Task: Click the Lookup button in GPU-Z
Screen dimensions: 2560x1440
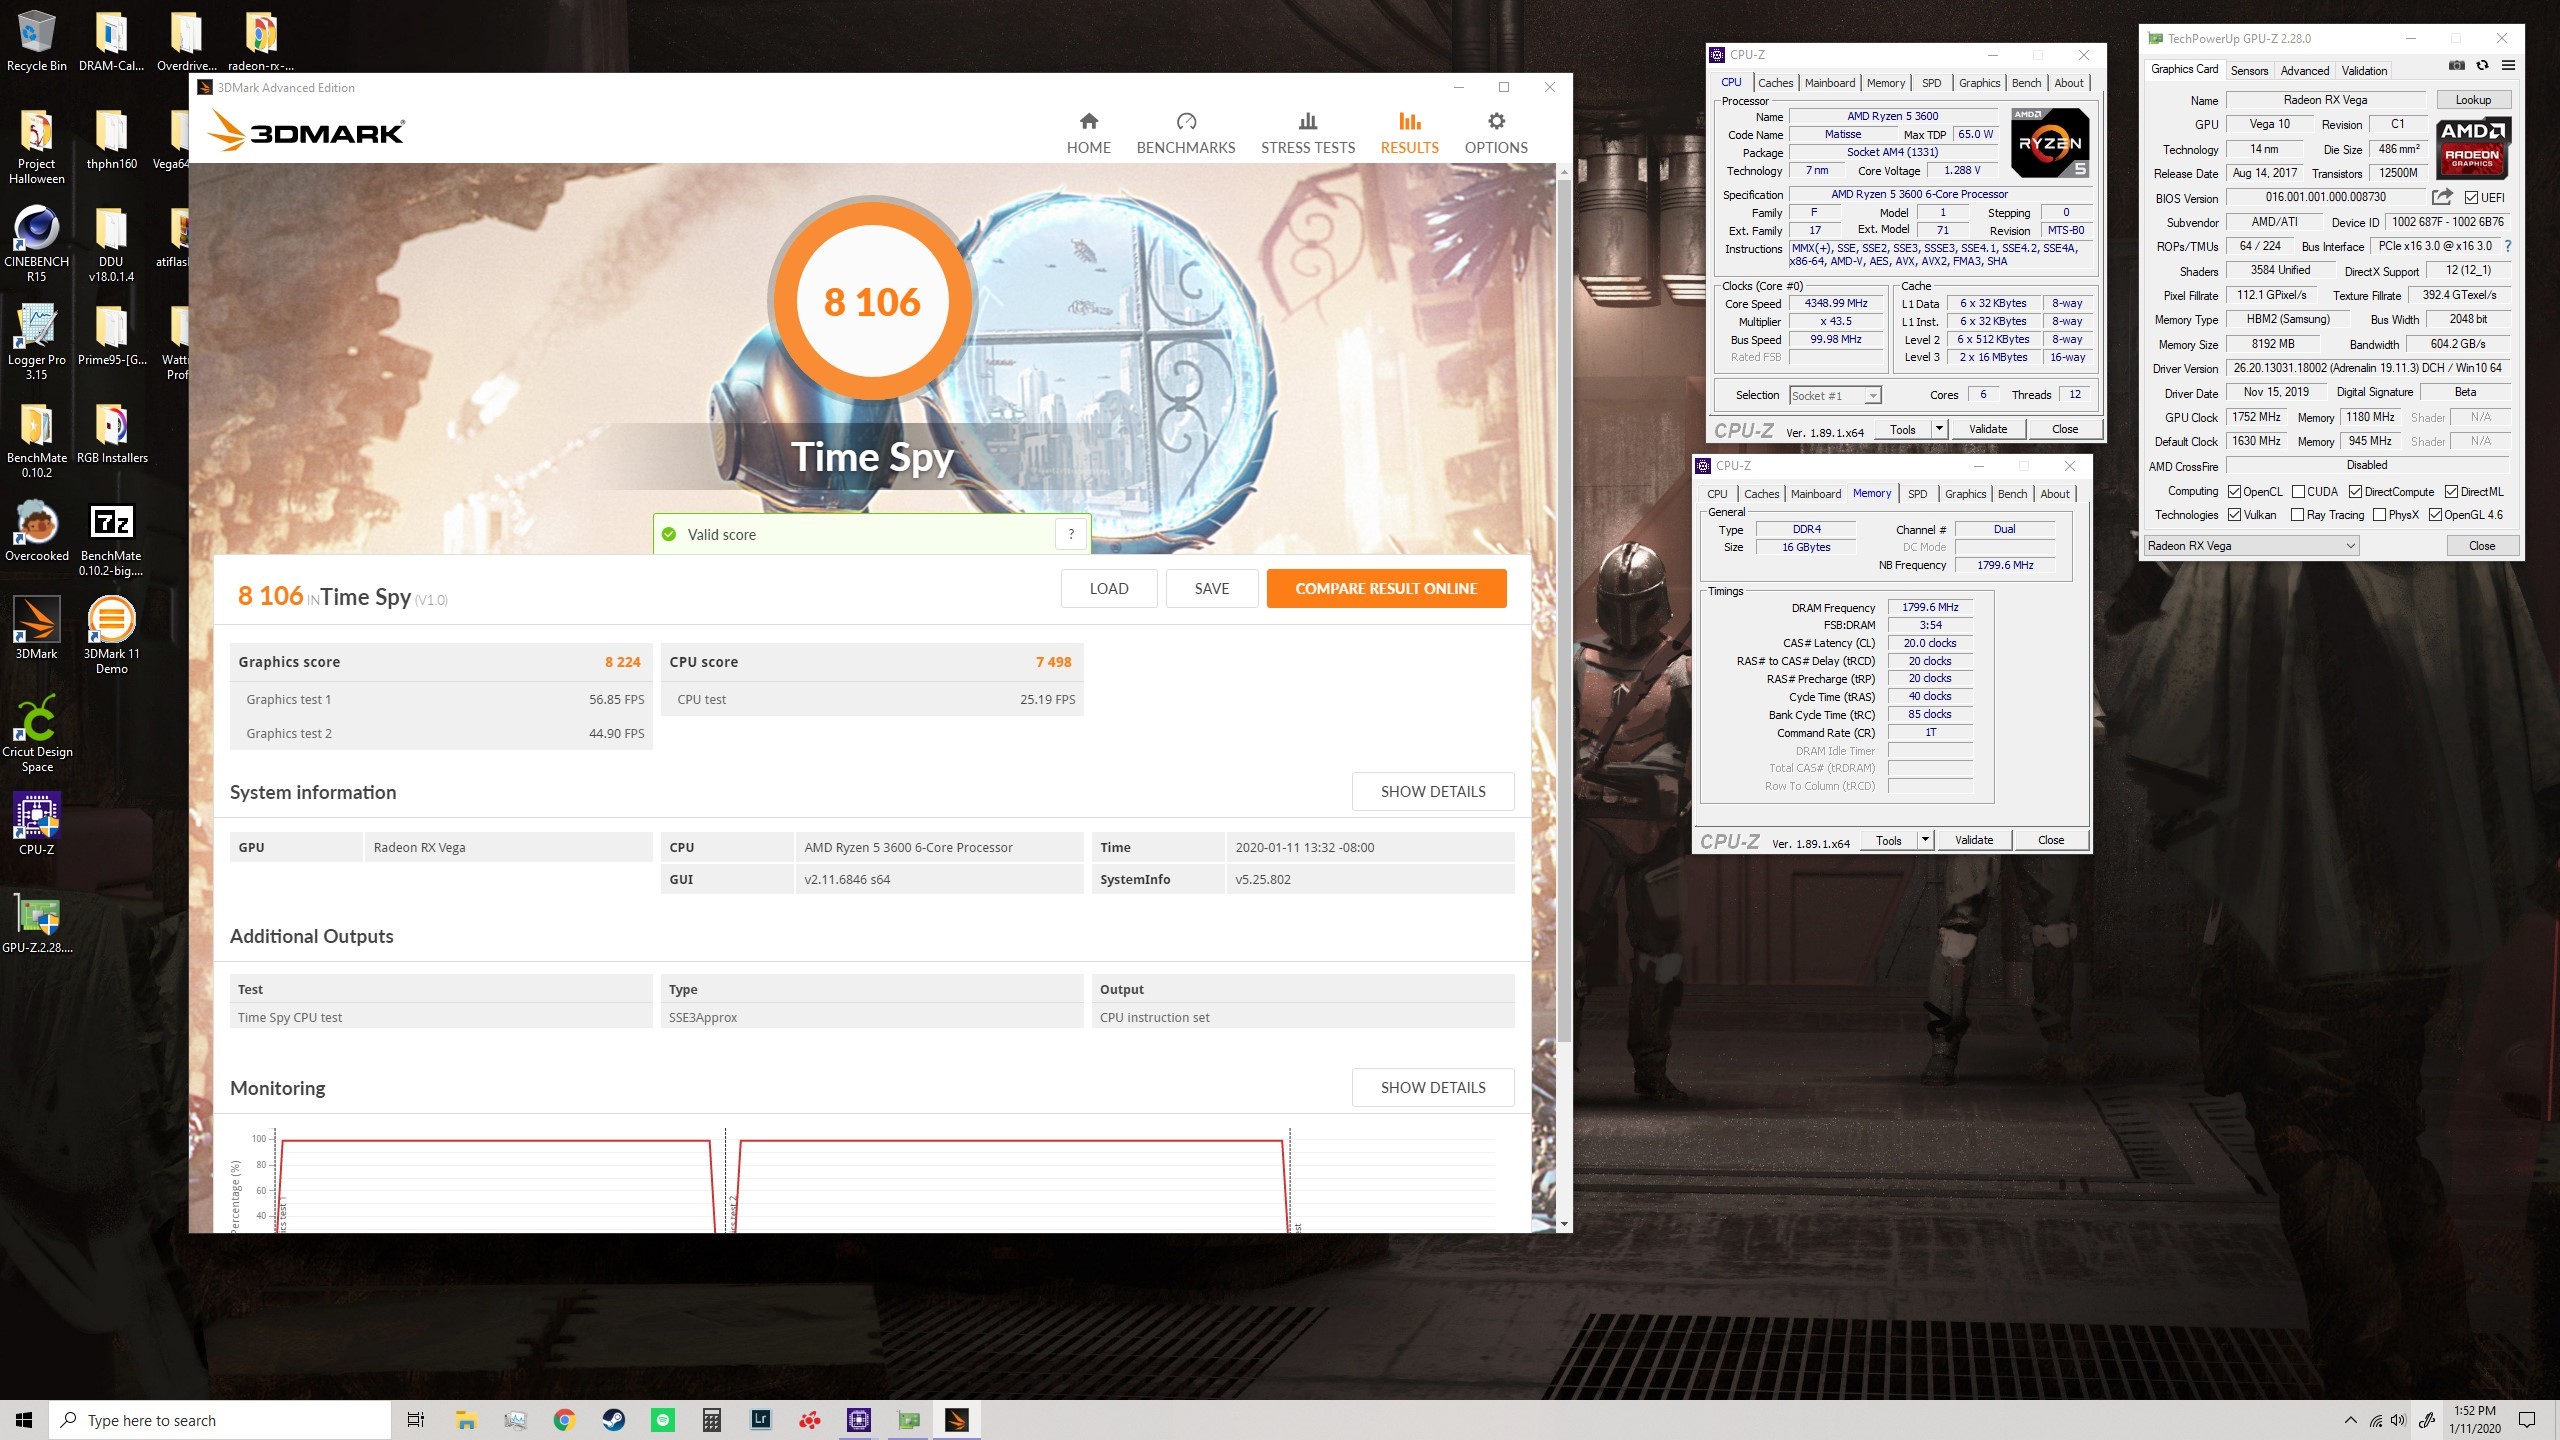Action: point(2473,99)
